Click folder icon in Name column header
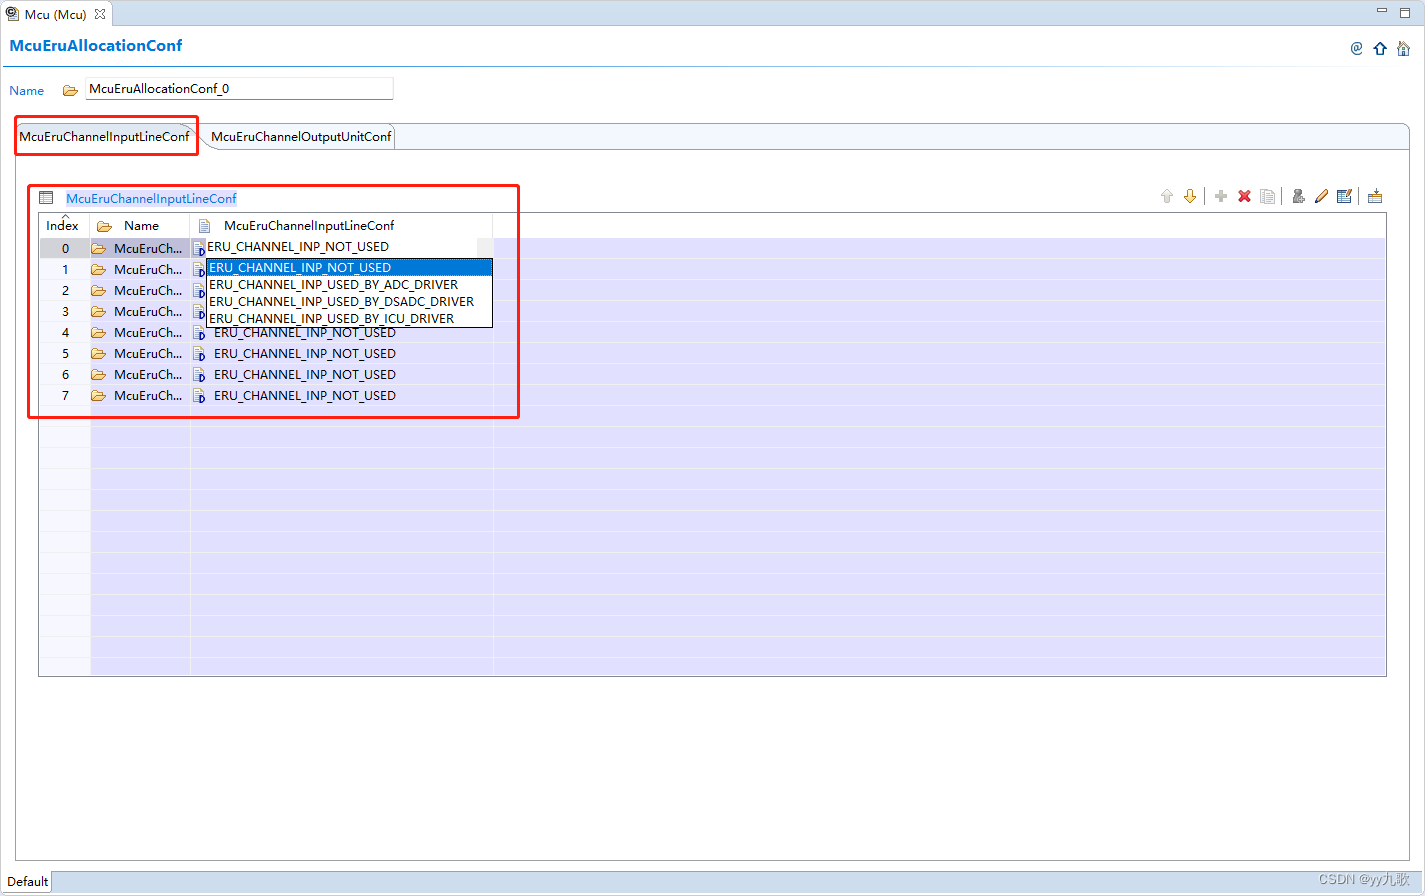1425x896 pixels. [x=104, y=226]
